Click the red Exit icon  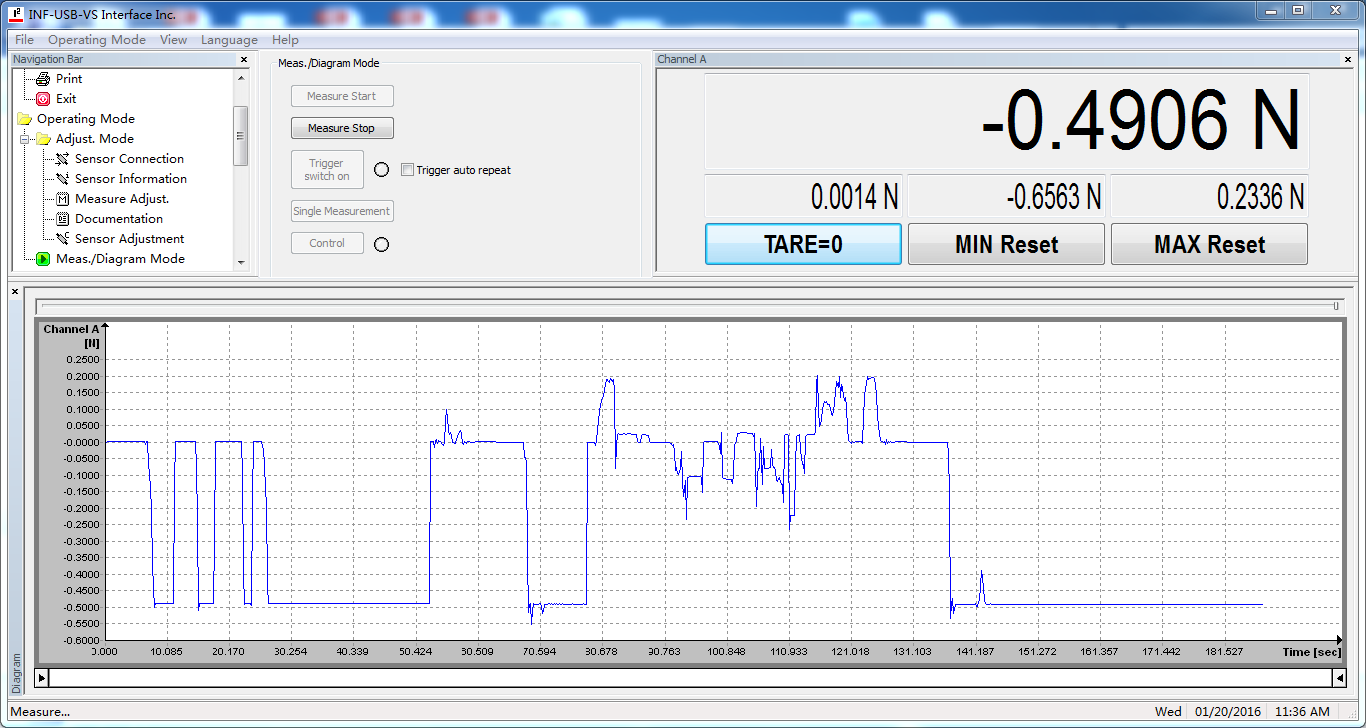click(x=43, y=99)
